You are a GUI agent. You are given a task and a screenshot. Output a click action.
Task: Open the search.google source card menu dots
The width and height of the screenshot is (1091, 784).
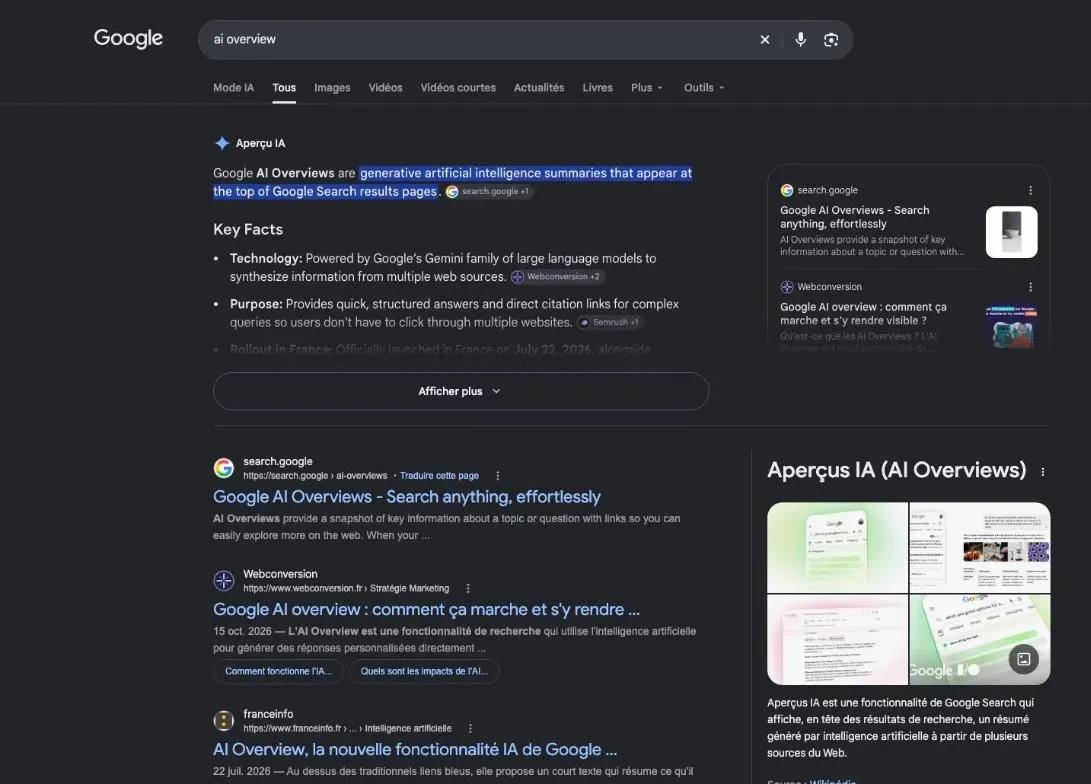pos(1030,191)
